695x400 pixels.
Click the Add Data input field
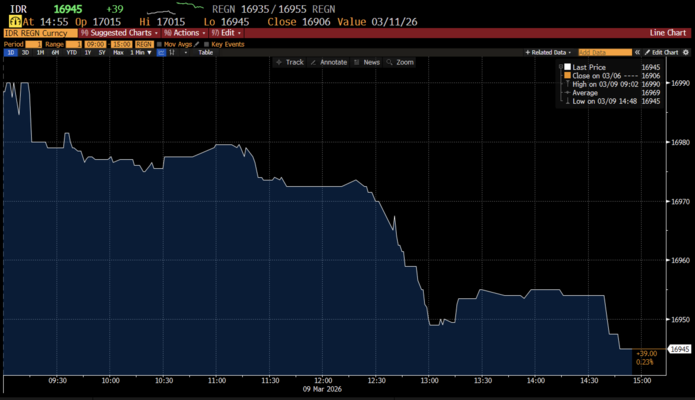pos(606,52)
